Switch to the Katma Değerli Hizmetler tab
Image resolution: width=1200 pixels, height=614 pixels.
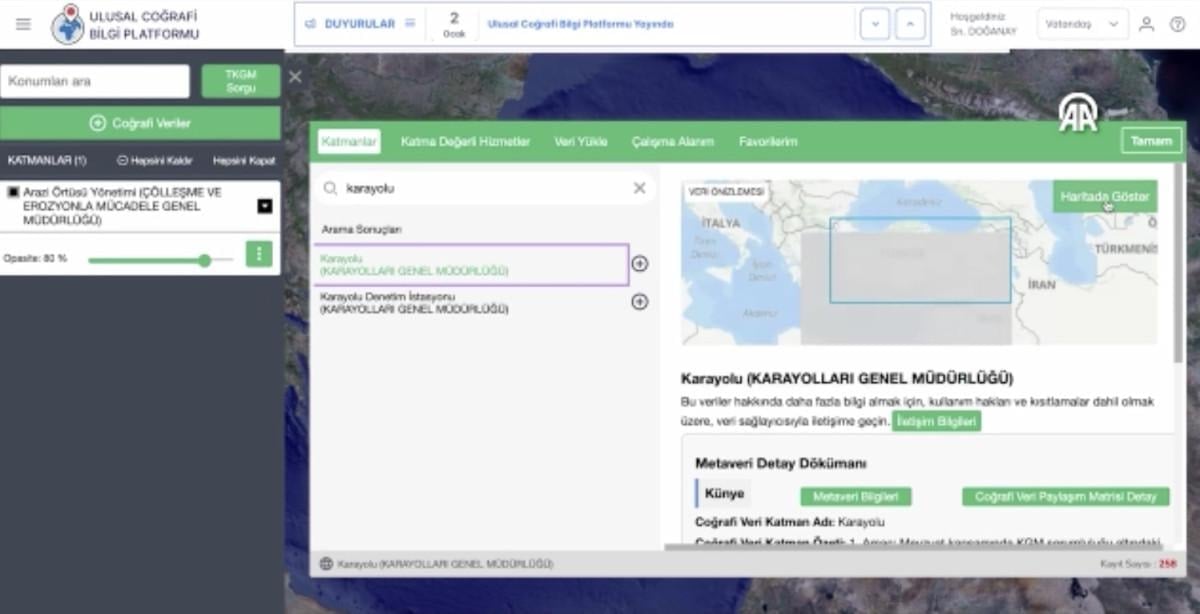point(465,142)
